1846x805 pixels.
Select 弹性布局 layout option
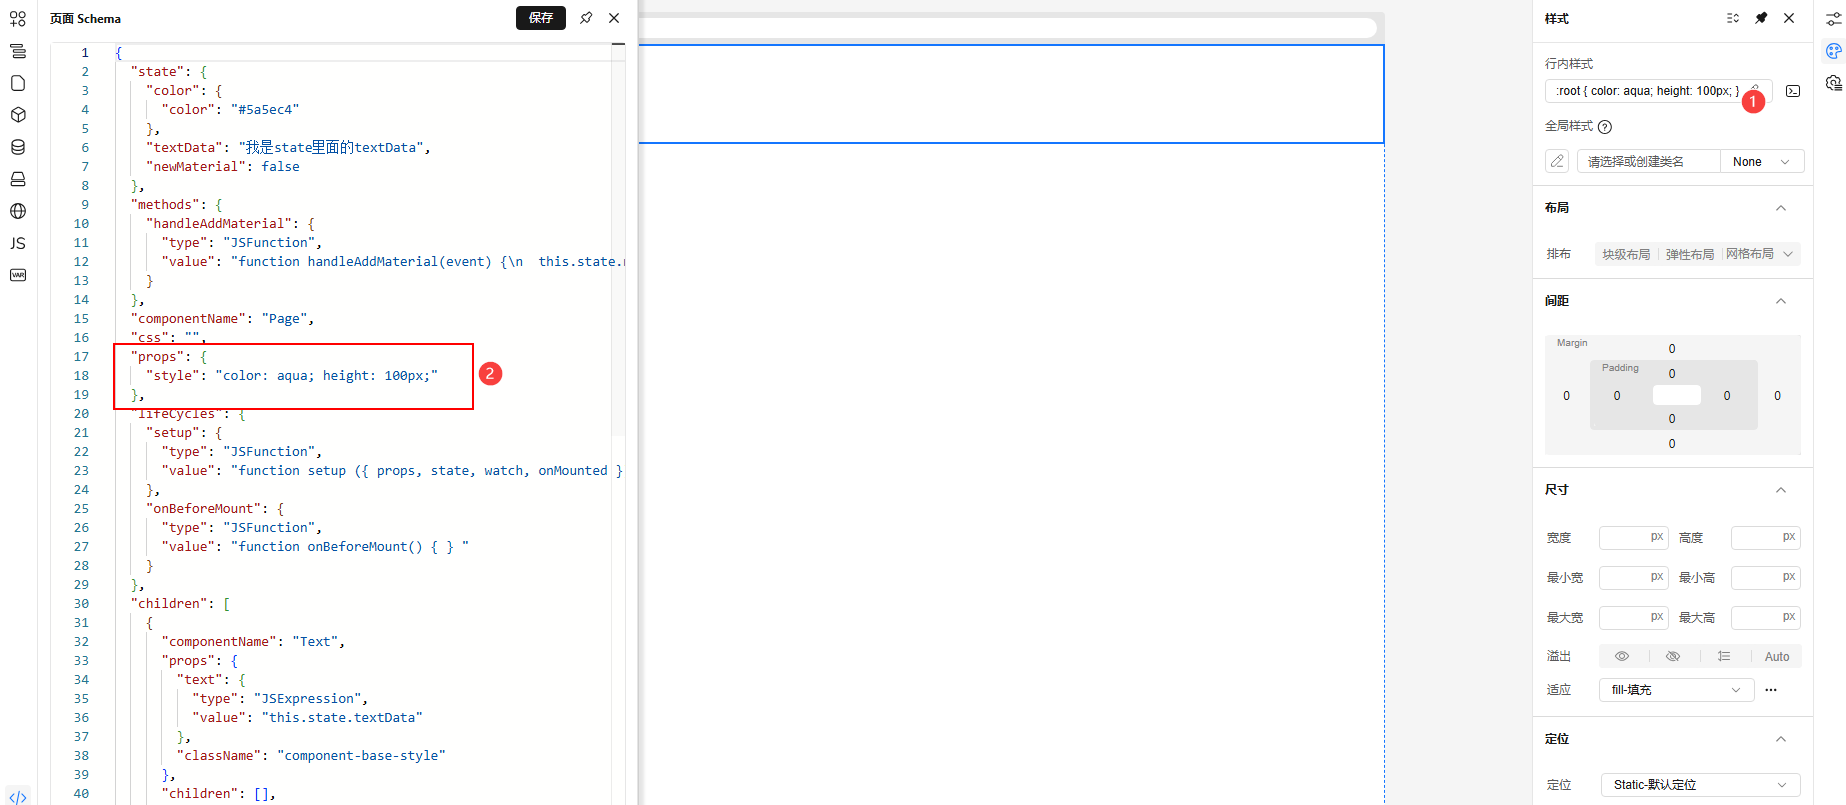[x=1689, y=254]
